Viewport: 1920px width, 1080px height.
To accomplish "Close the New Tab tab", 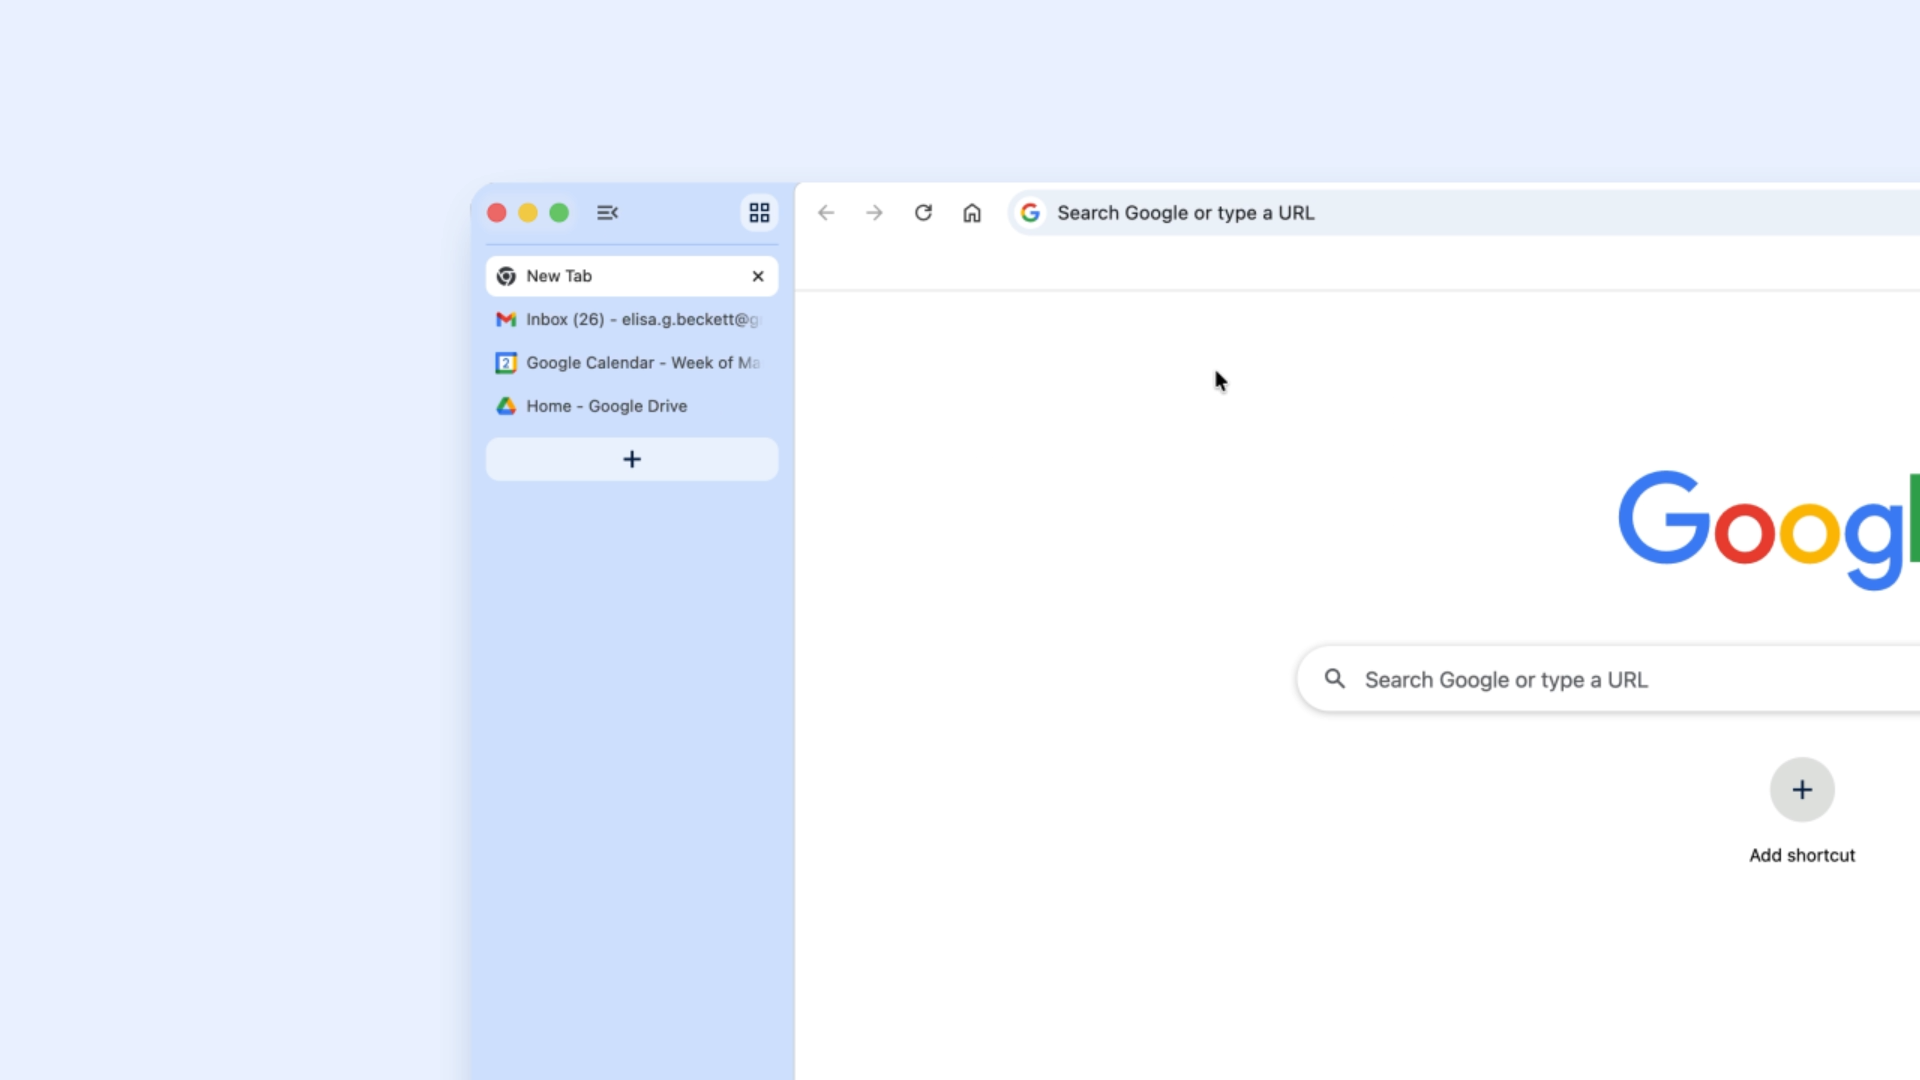I will tap(758, 276).
